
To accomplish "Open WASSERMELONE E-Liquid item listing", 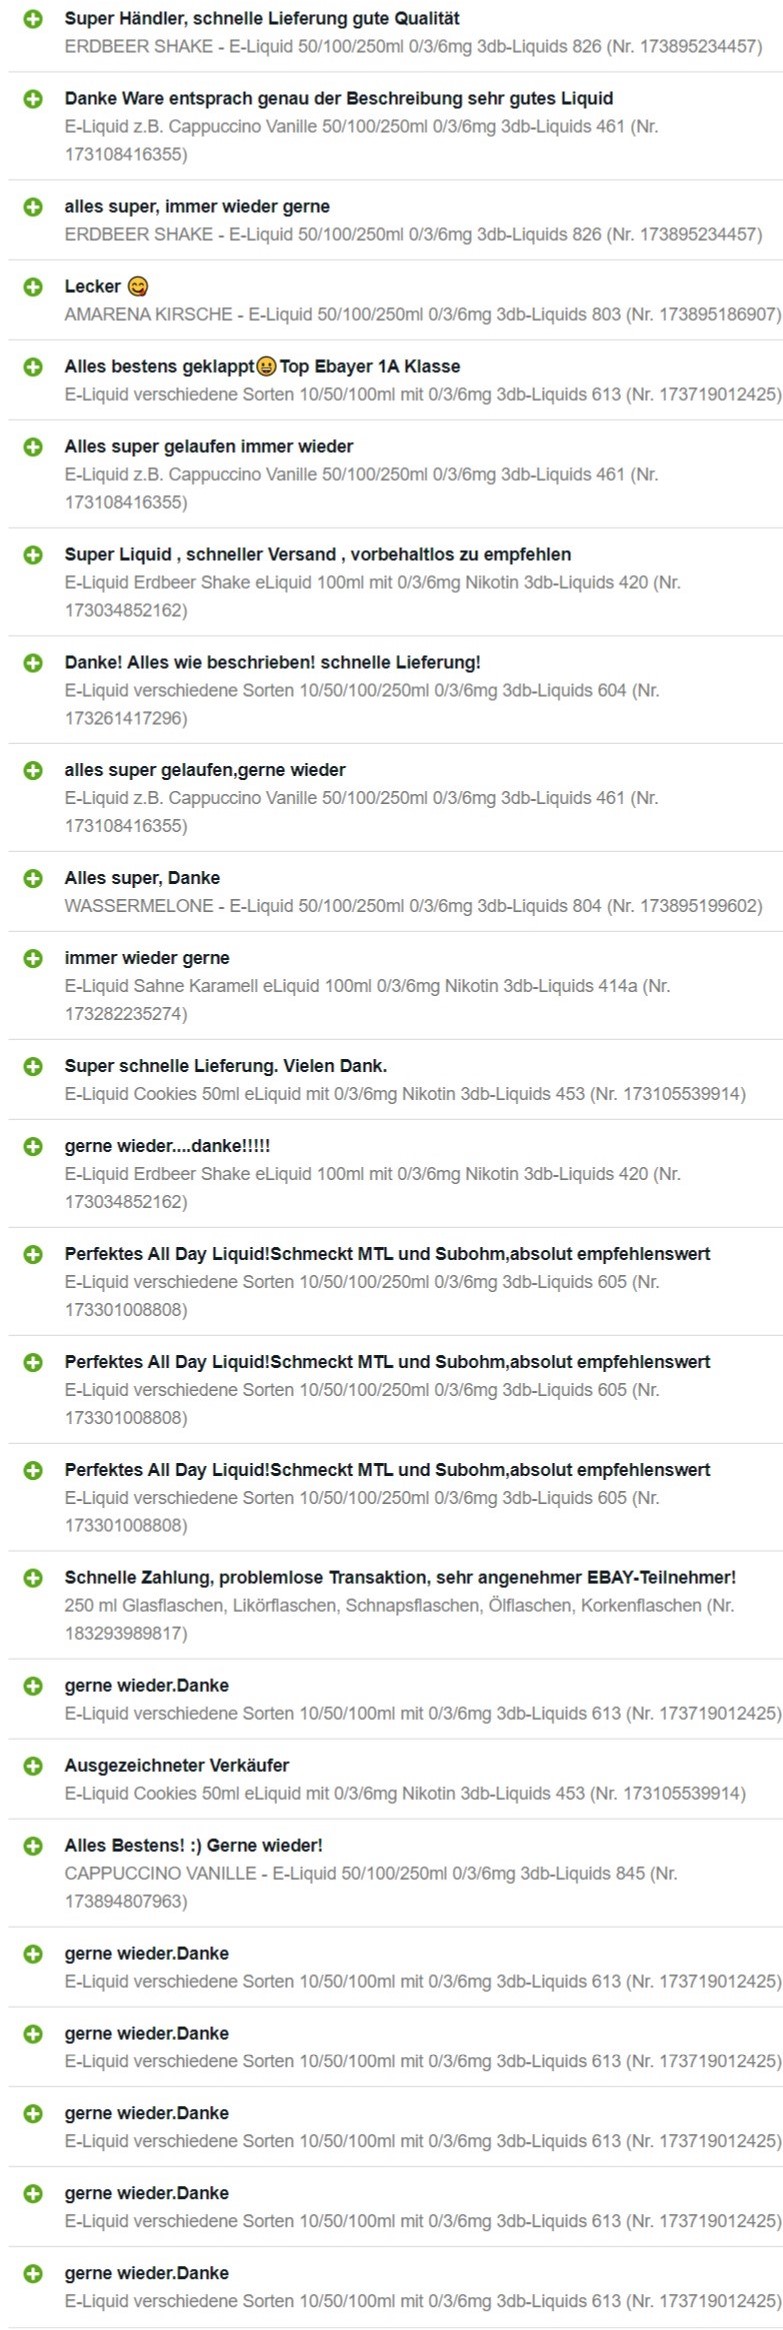I will pos(413,906).
